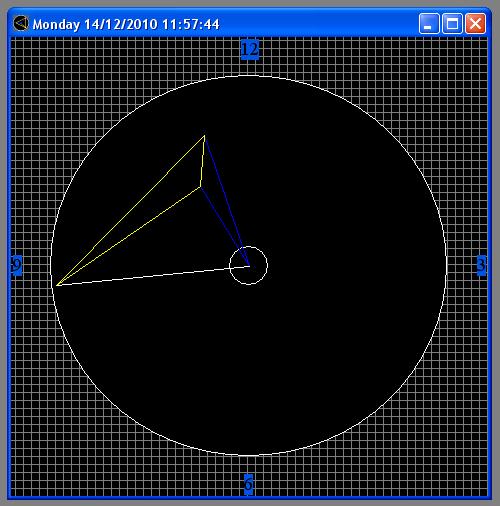Click the yellow hand's tip near the 9
This screenshot has height=506, width=500.
tap(57, 285)
